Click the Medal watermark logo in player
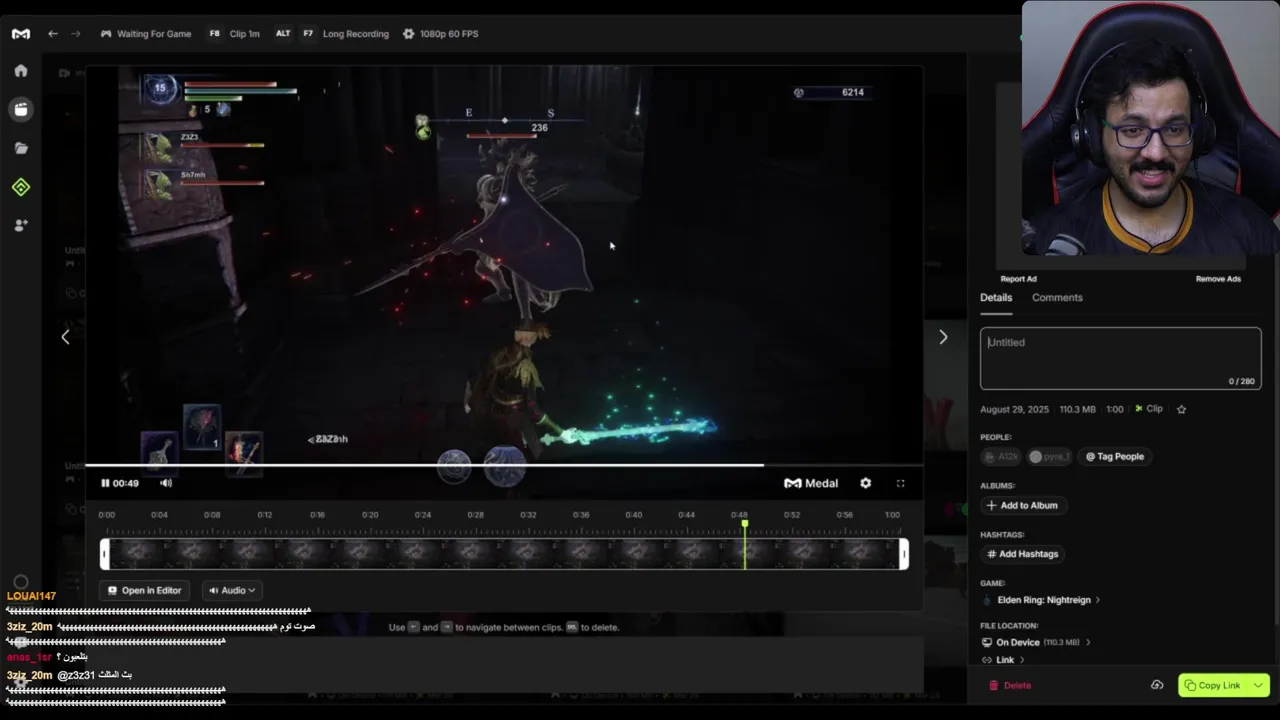 (811, 483)
